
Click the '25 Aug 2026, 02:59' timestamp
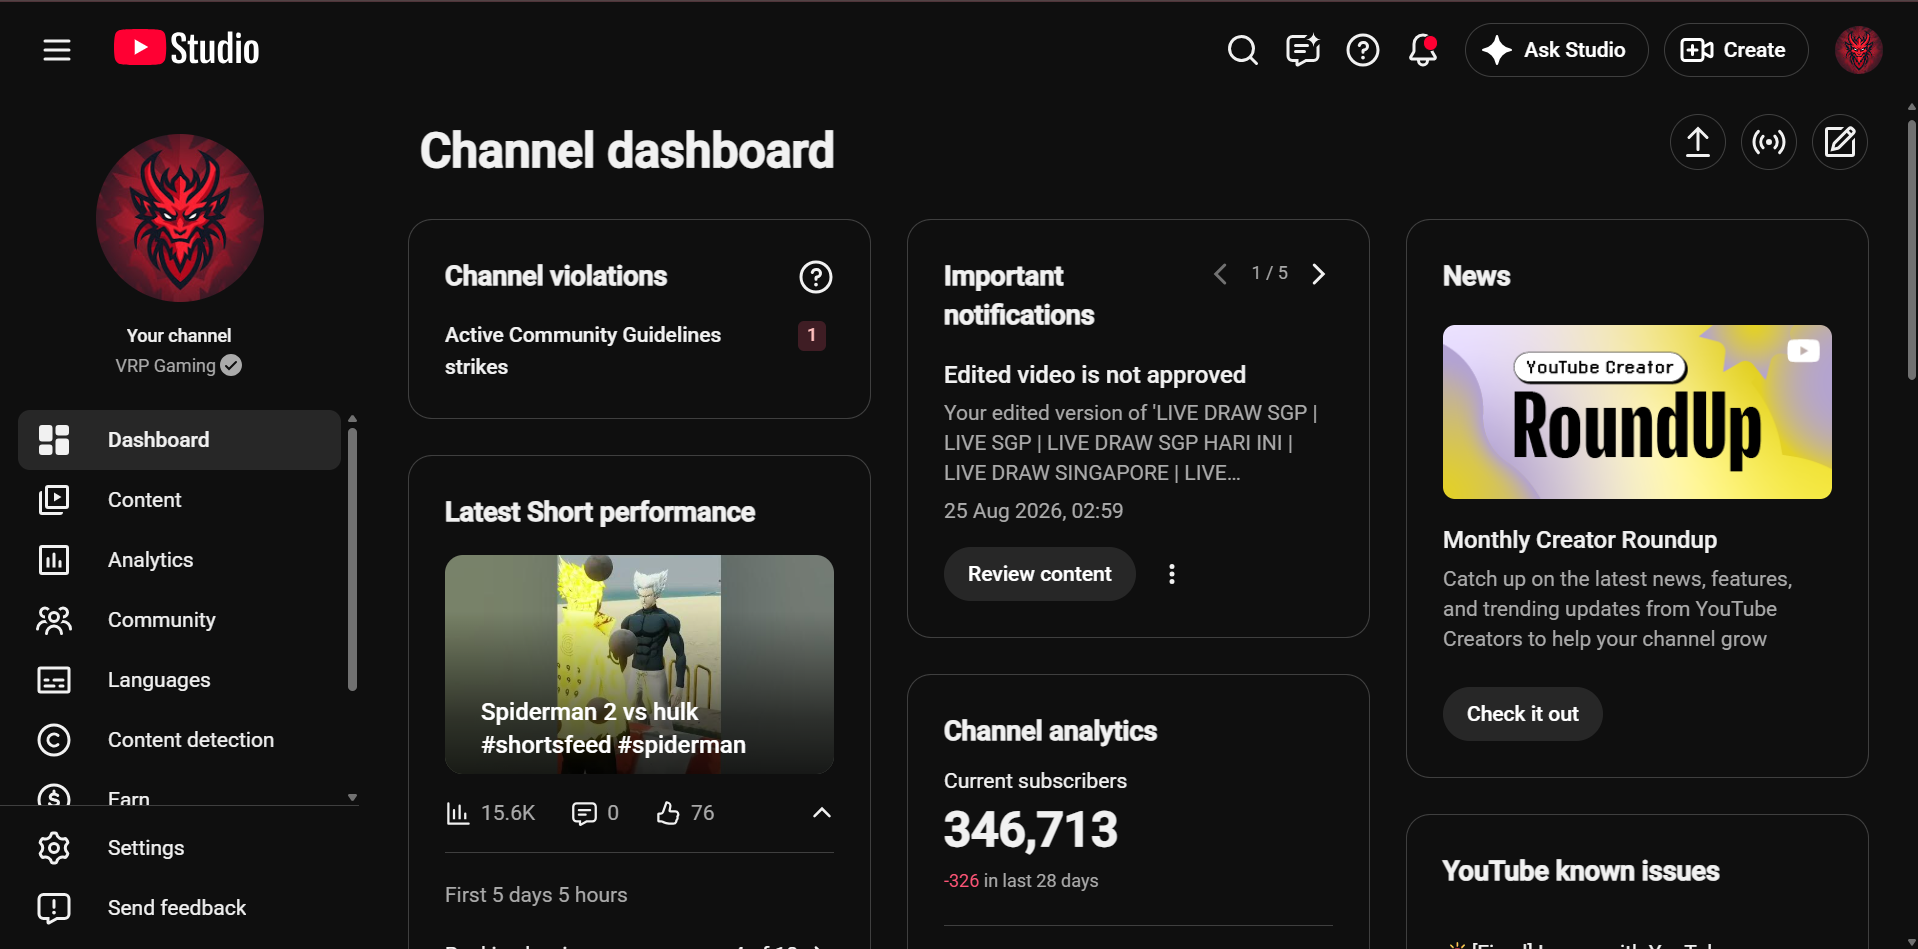click(x=1033, y=511)
